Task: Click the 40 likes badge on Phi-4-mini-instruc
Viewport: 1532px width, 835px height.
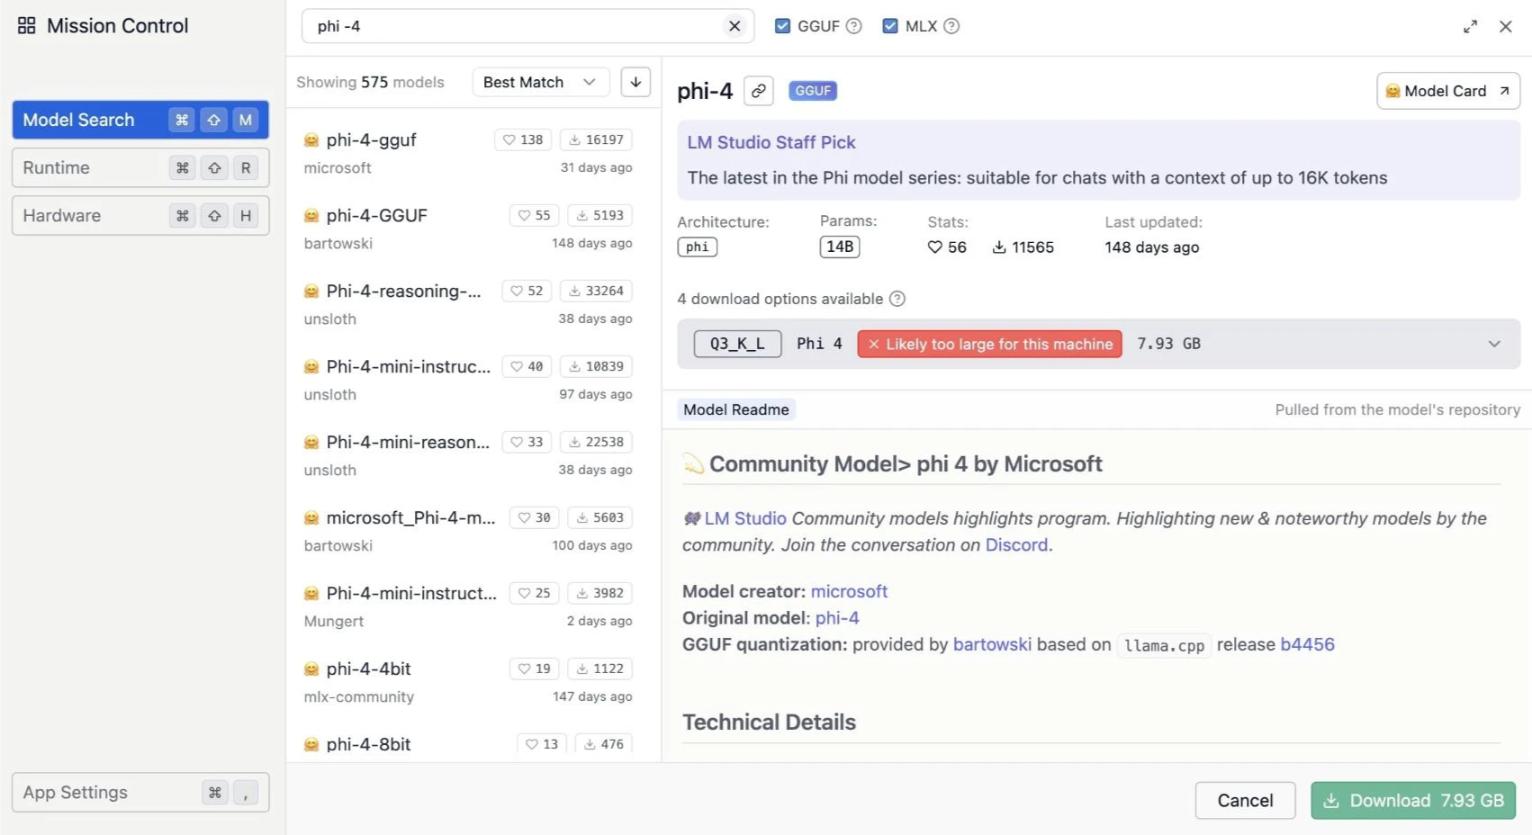Action: [x=527, y=367]
